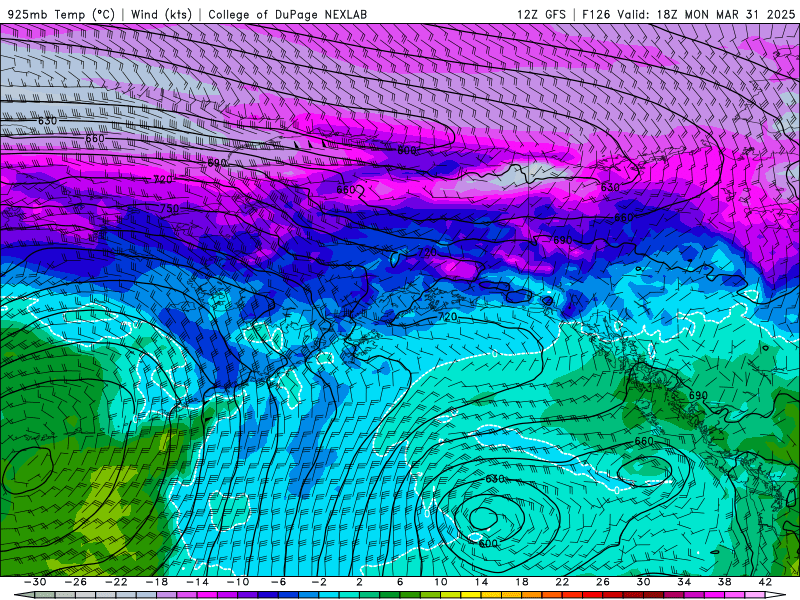The image size is (800, 600).
Task: Select the '-18' legend label
Action: tap(157, 582)
